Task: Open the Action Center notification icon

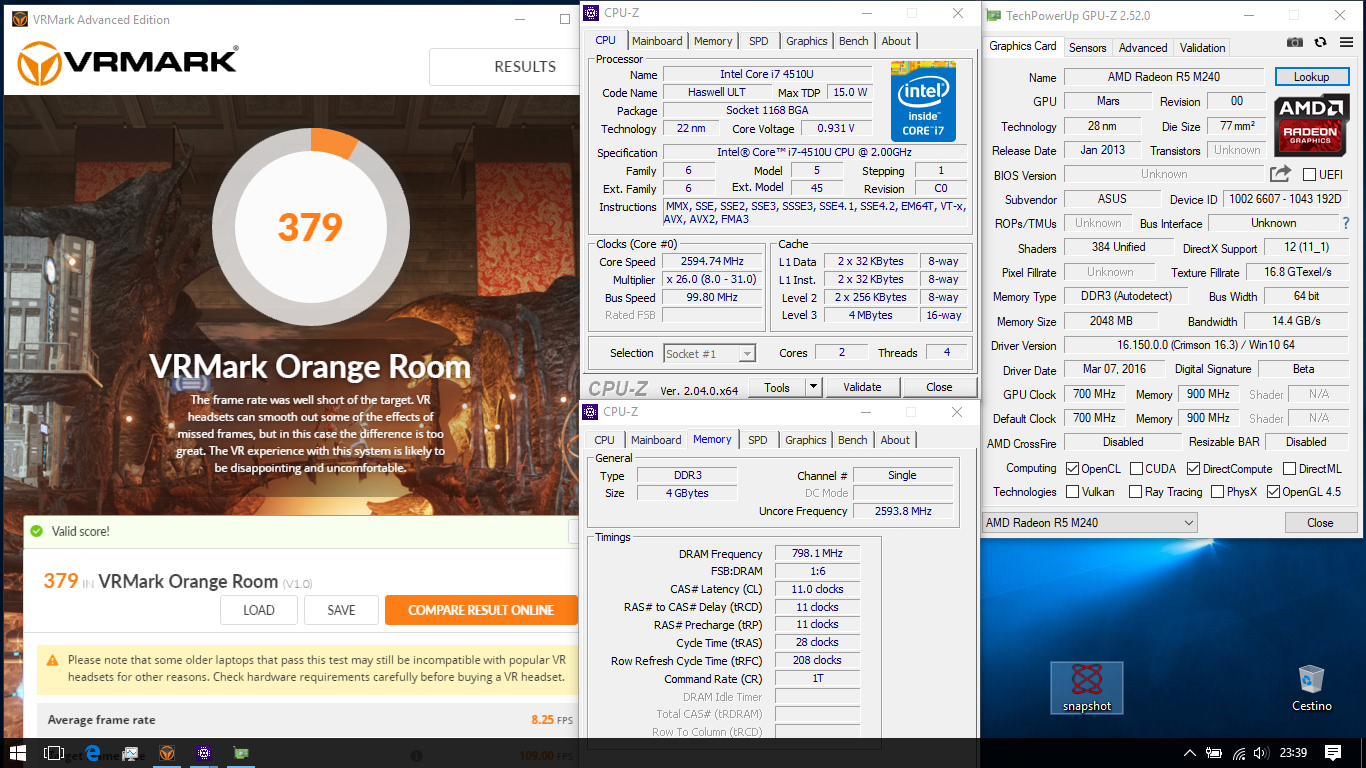Action: (x=1333, y=753)
